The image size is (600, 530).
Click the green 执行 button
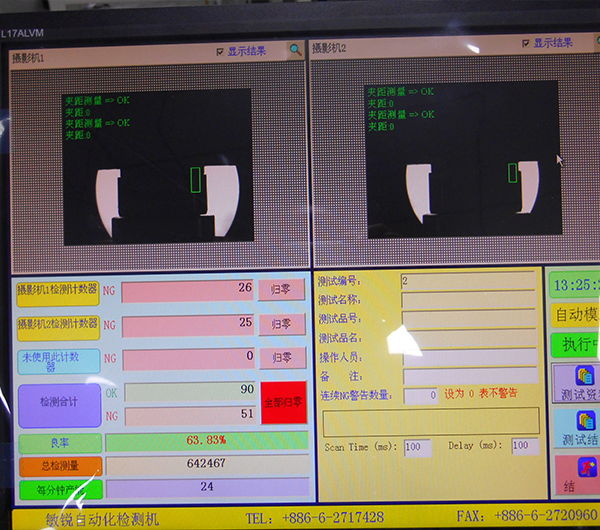(x=575, y=345)
